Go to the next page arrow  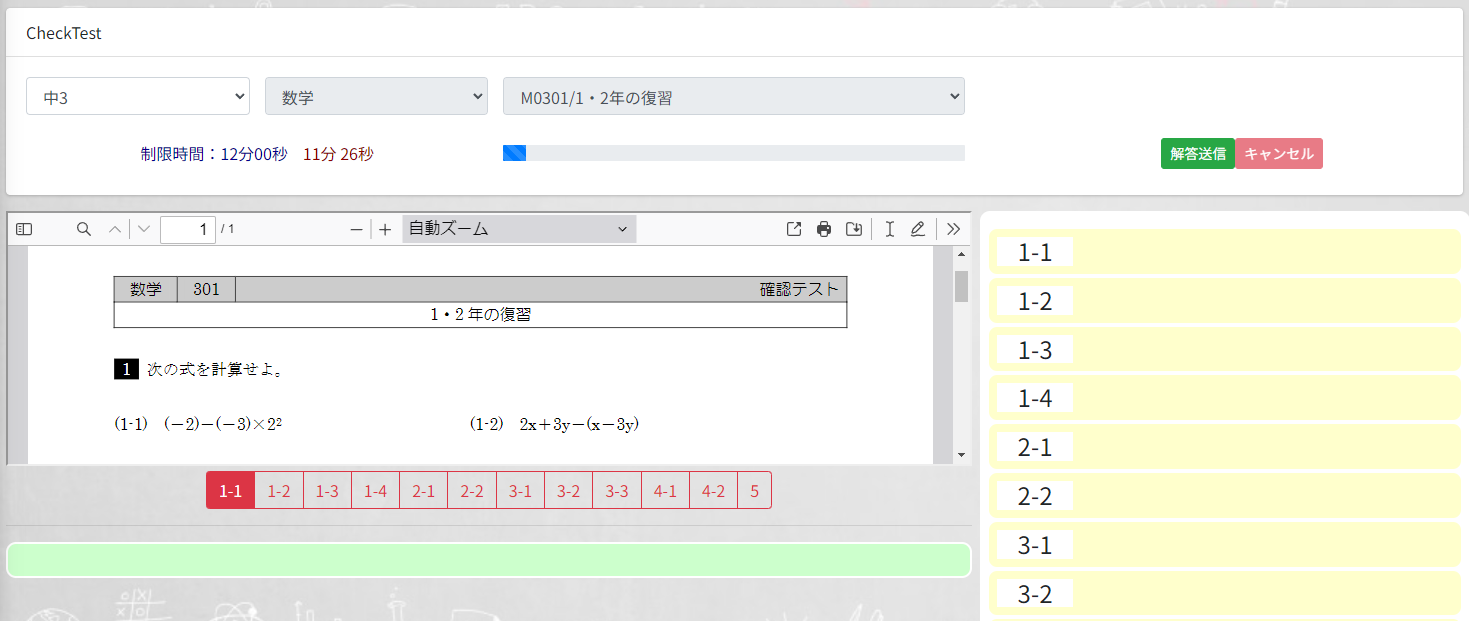pos(143,229)
